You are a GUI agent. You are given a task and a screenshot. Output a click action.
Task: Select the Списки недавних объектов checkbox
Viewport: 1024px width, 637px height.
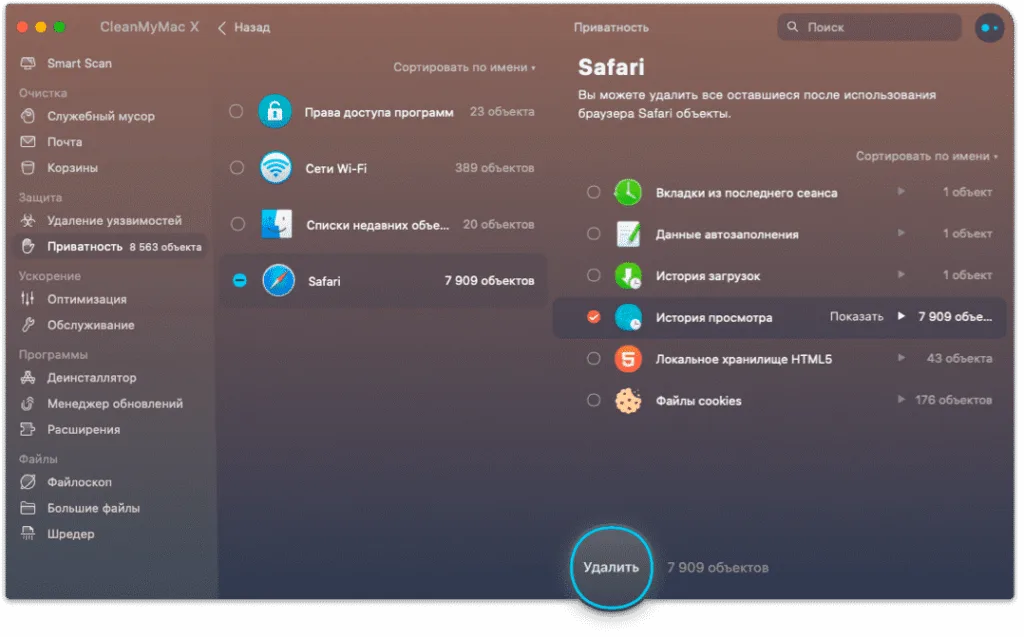[238, 224]
